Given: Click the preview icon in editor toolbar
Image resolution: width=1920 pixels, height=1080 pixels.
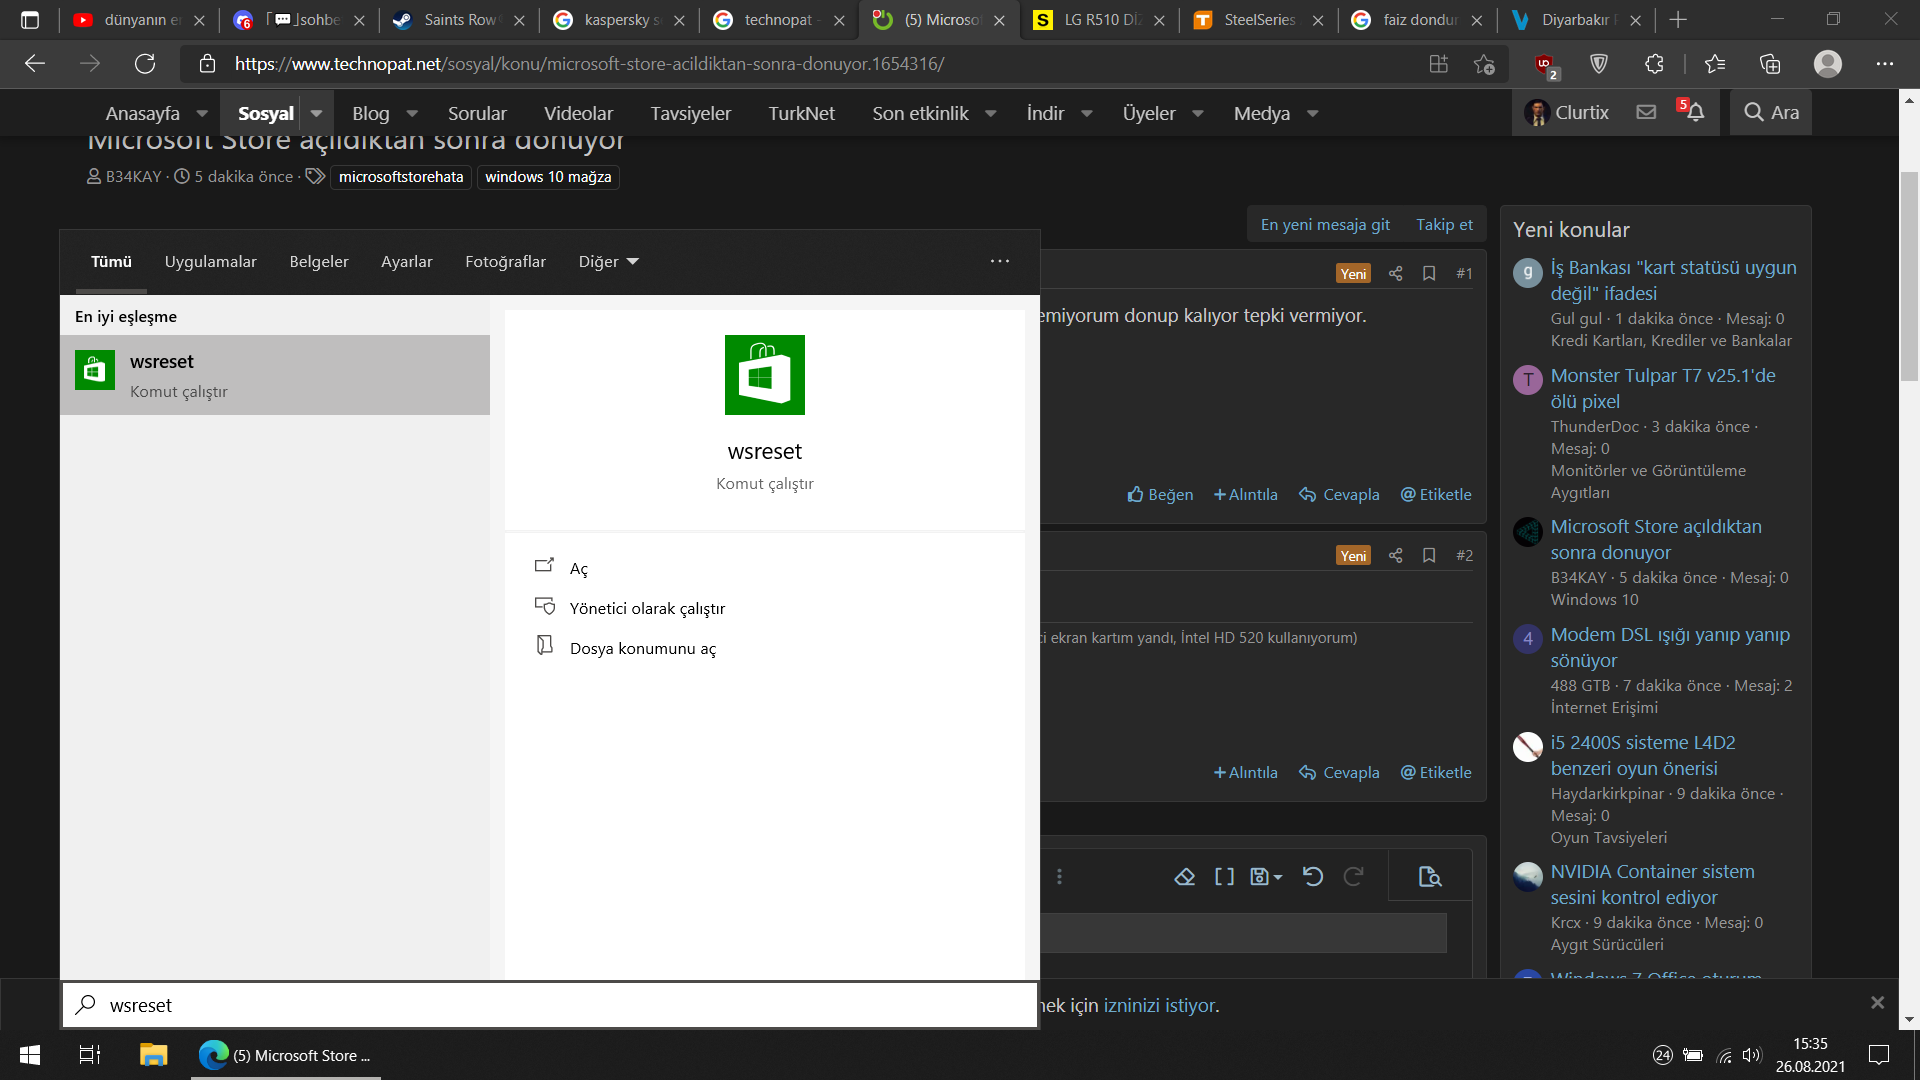Looking at the screenshot, I should tap(1430, 877).
